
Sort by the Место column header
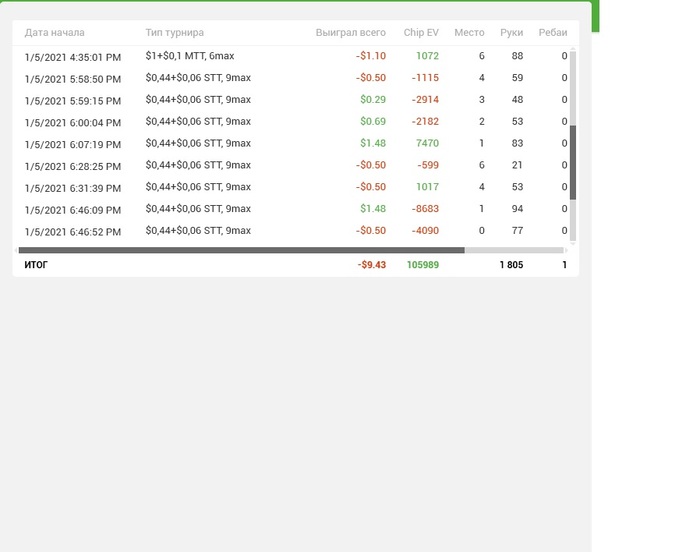(469, 33)
